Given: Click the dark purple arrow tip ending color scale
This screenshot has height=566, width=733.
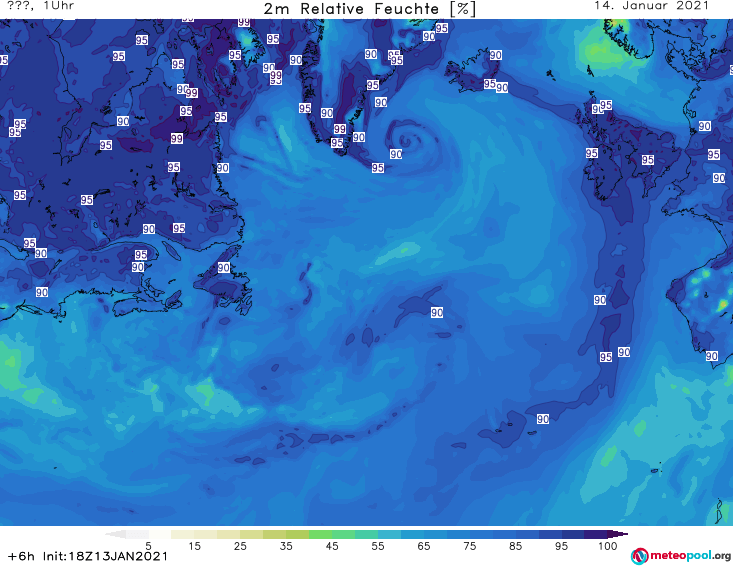Looking at the screenshot, I should (x=620, y=534).
